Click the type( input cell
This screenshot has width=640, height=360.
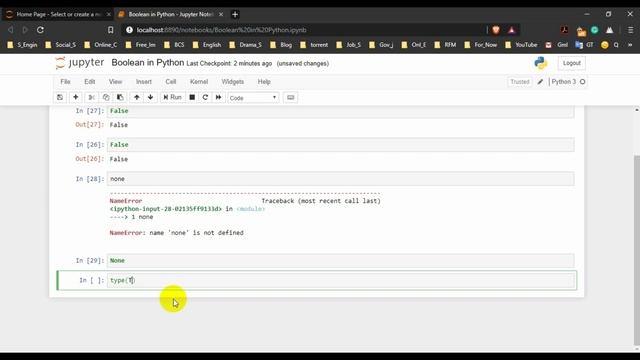(x=341, y=280)
